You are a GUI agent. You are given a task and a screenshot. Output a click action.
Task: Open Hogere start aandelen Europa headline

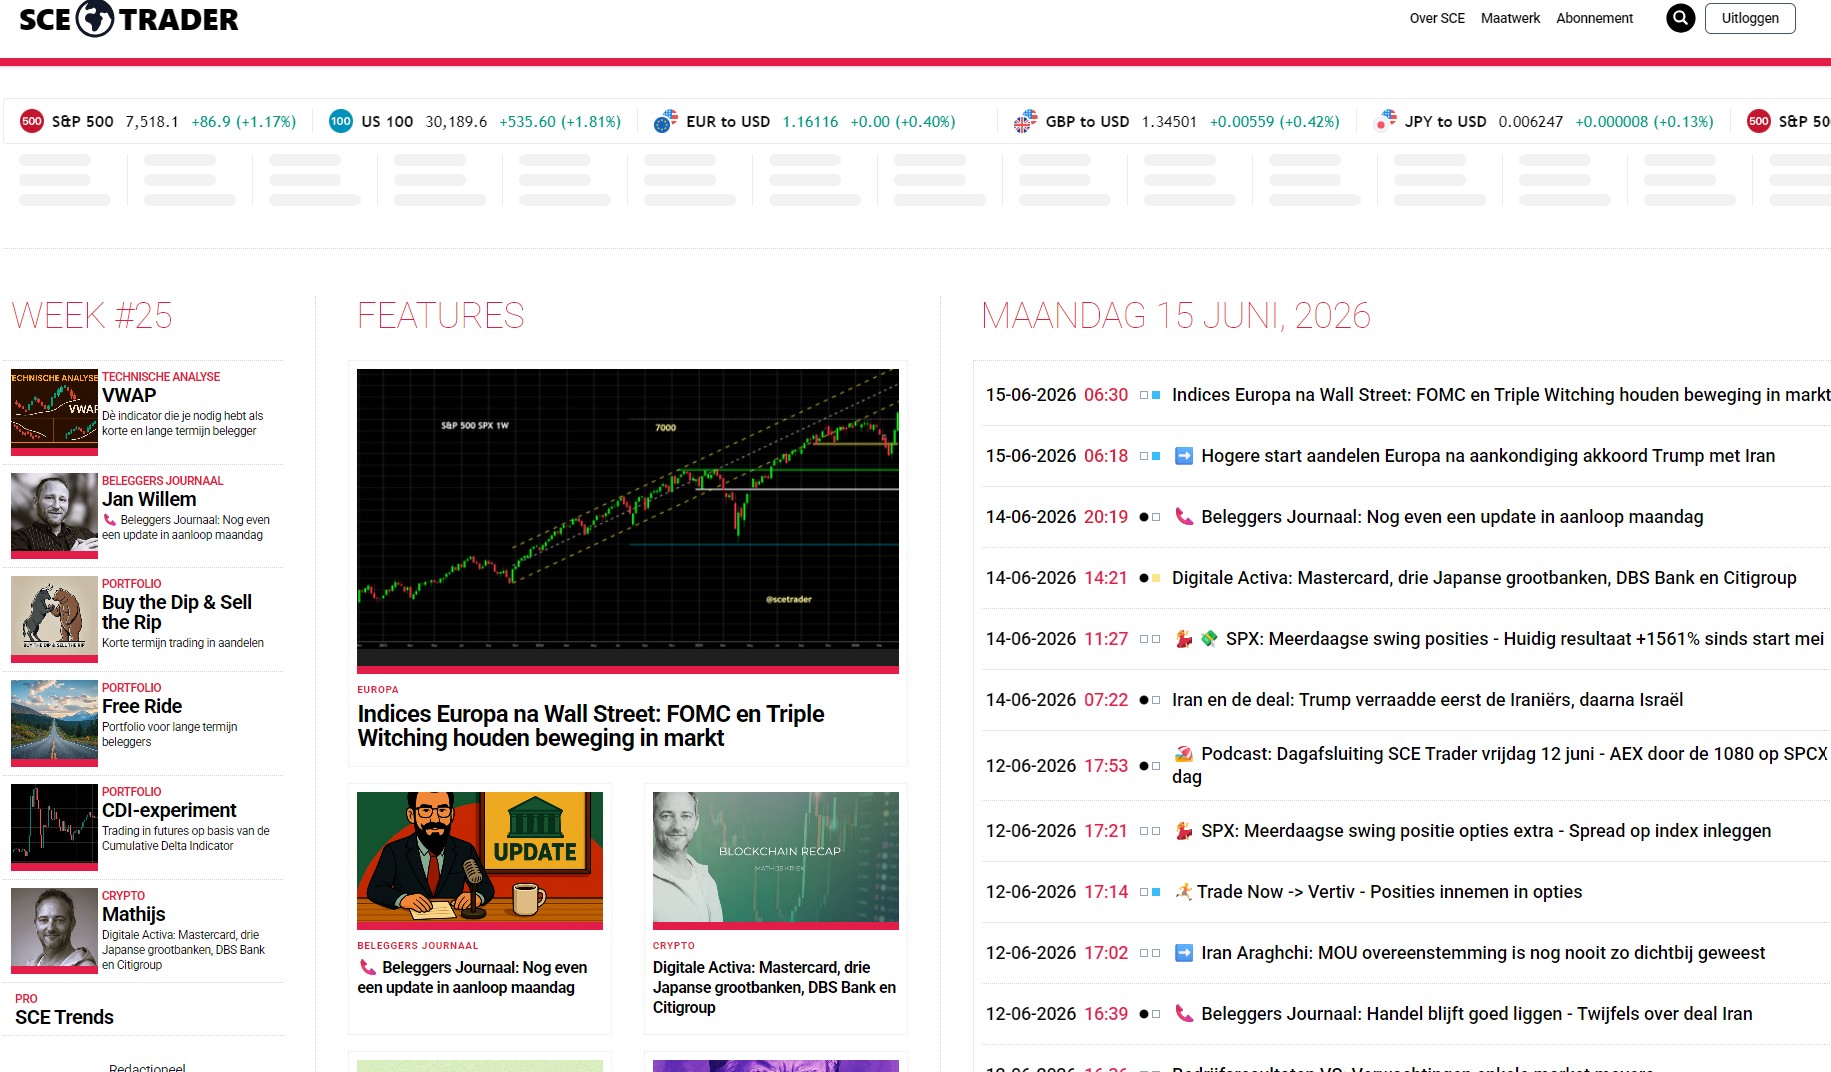click(x=1488, y=456)
